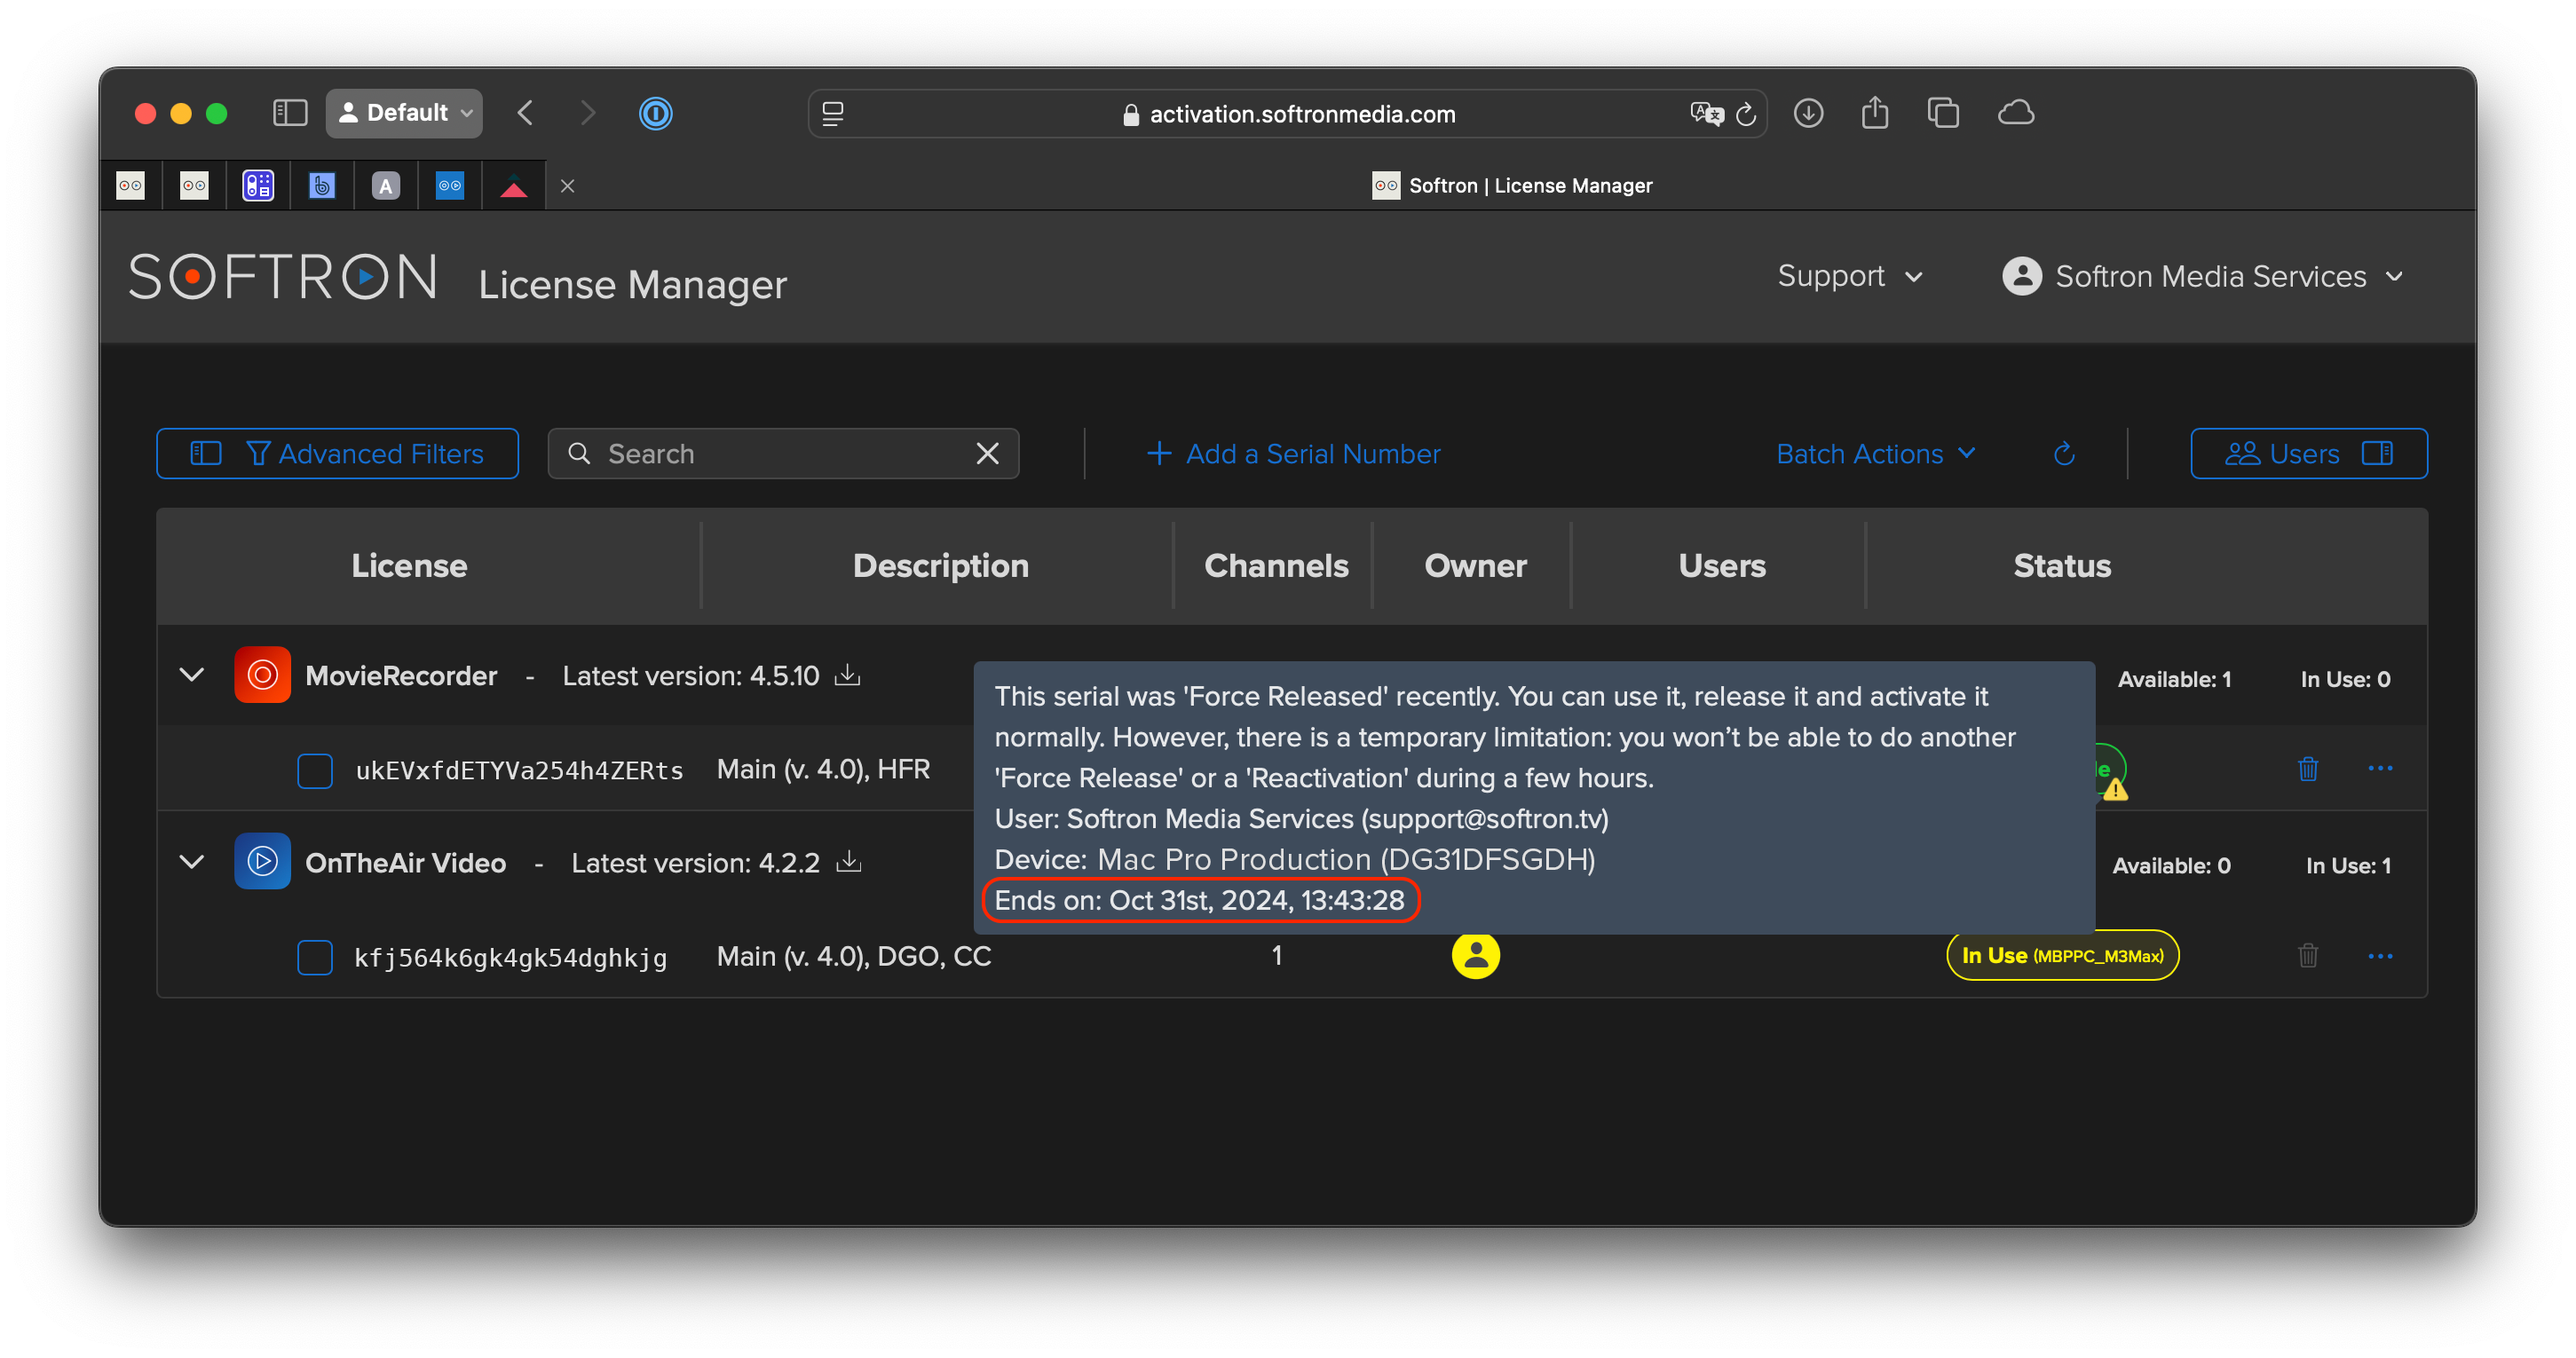Collapse the MovieRecorder group
2576x1358 pixels.
(x=192, y=675)
